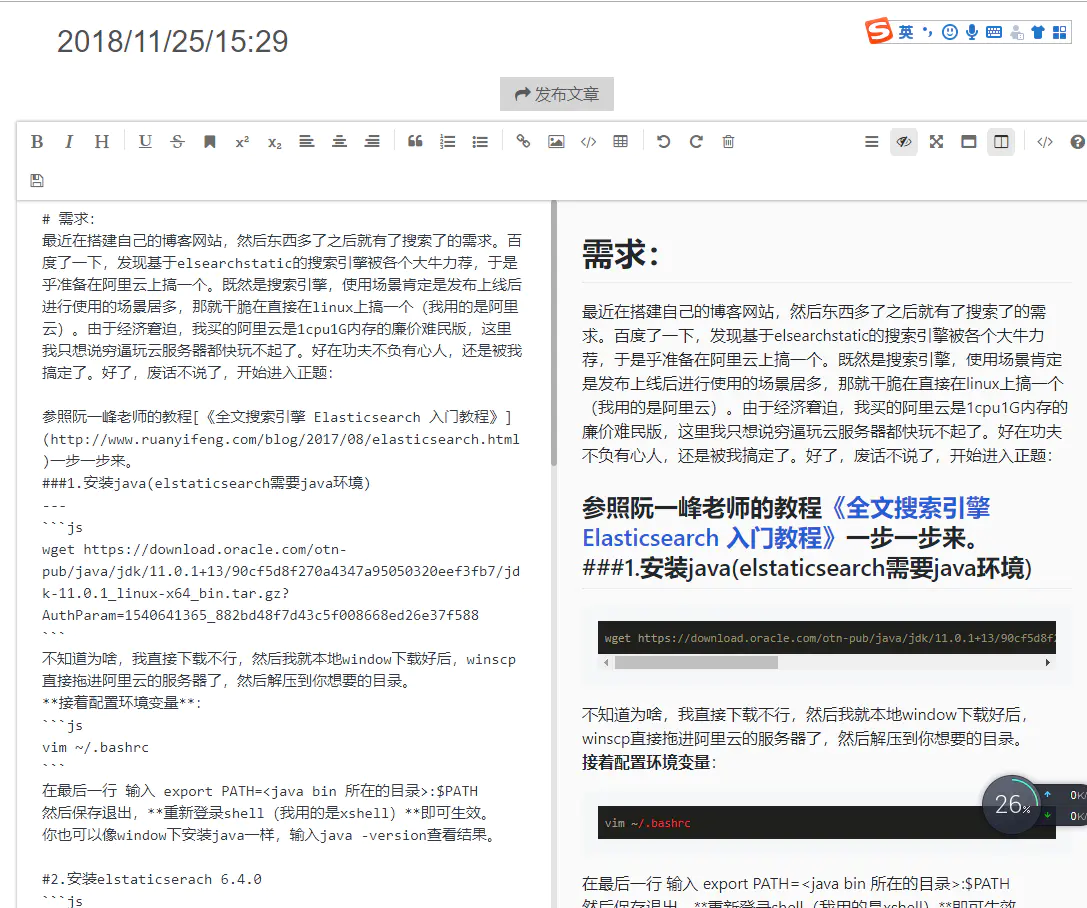
Task: Click the bookmark mark icon
Action: click(209, 142)
